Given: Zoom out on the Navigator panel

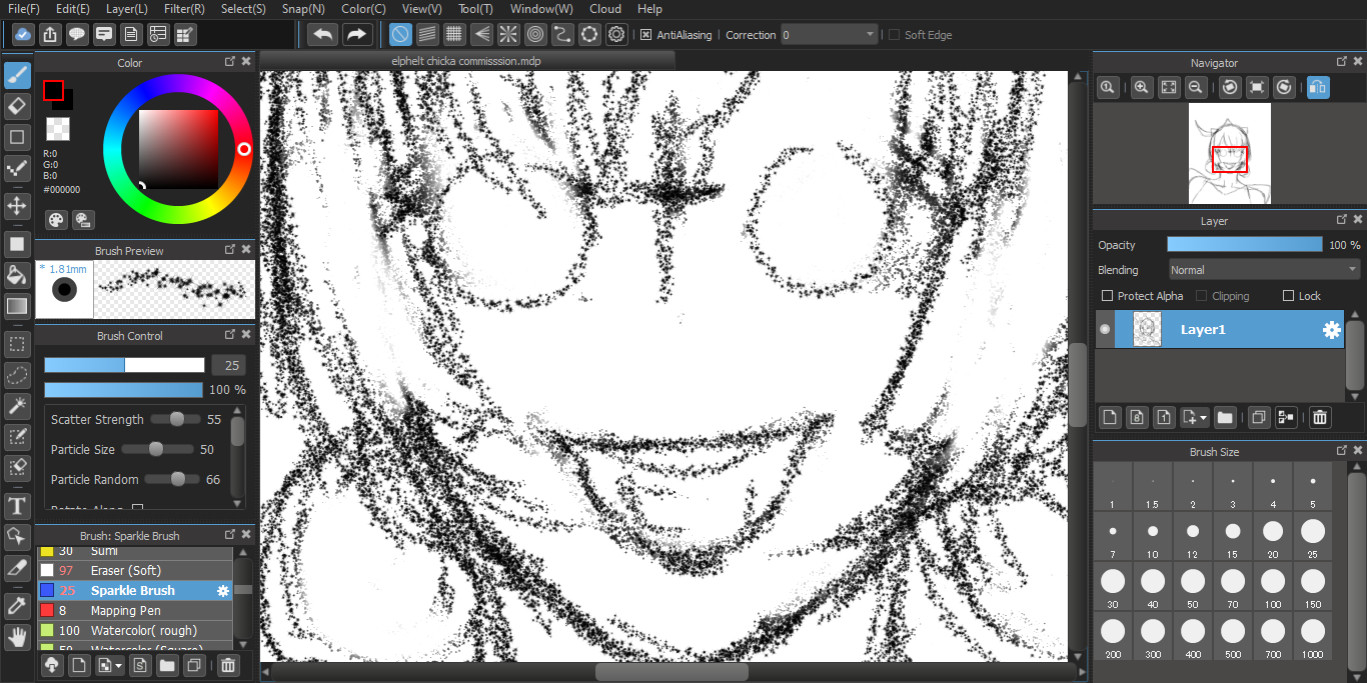Looking at the screenshot, I should point(1195,88).
